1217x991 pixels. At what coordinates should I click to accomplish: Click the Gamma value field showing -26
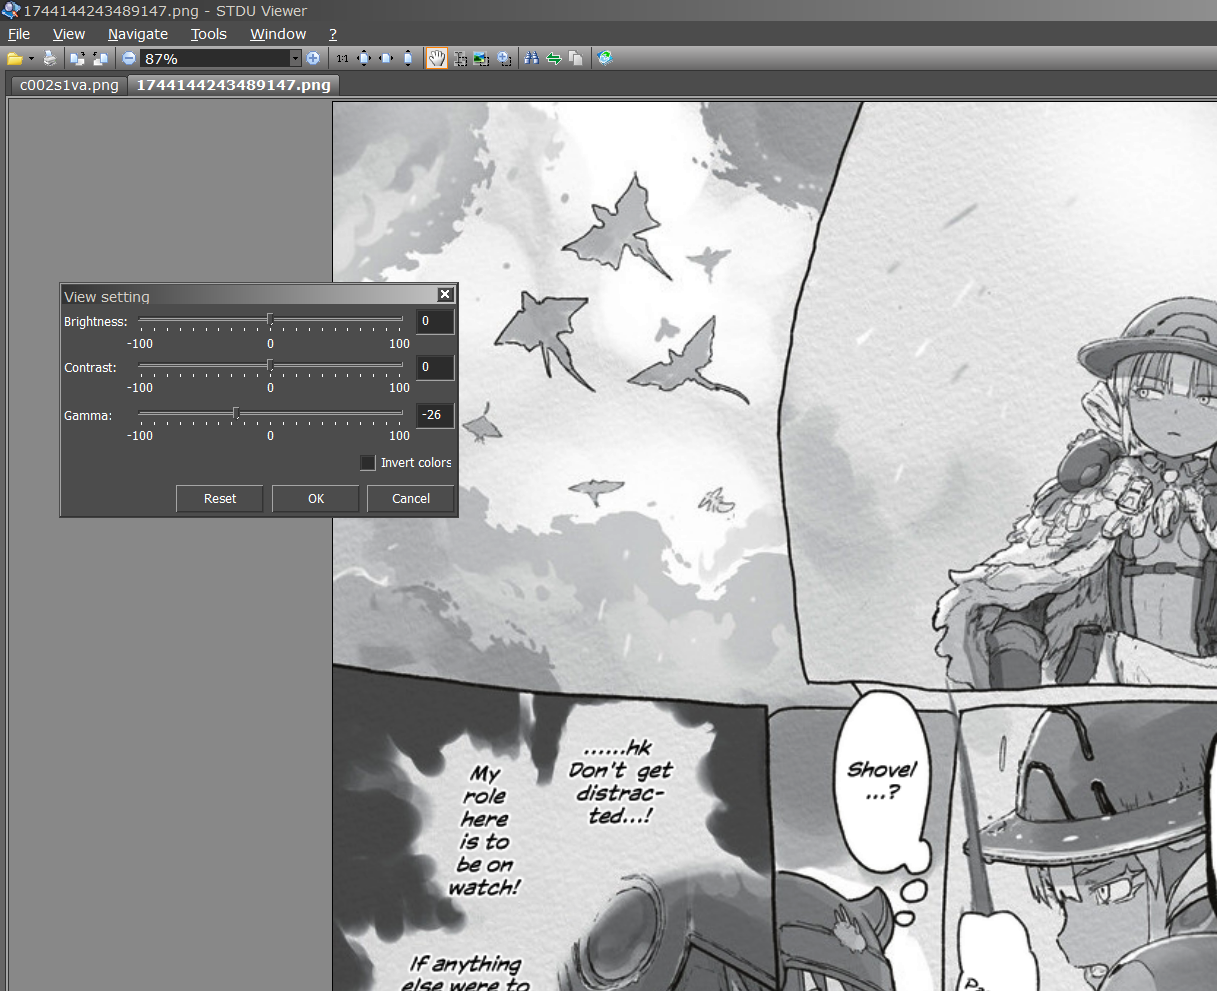click(x=435, y=414)
